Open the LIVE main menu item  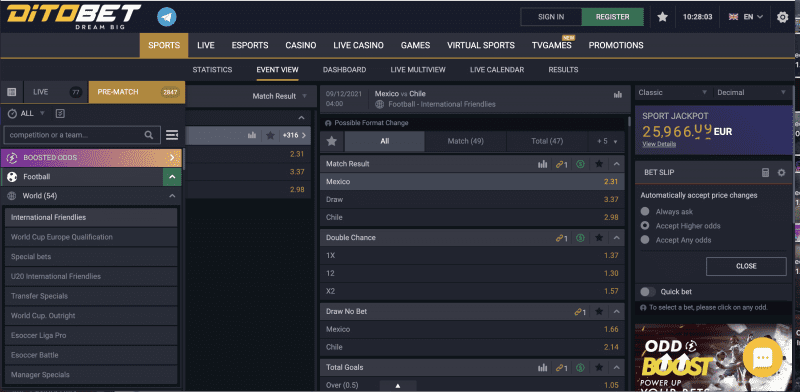[x=206, y=45]
